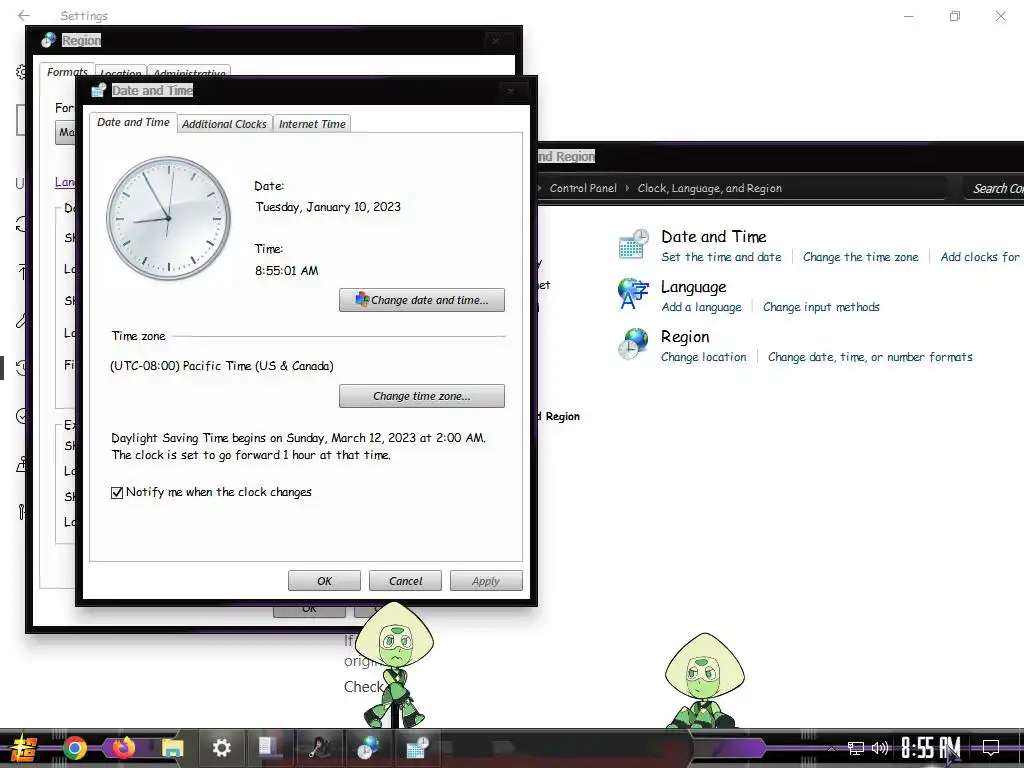Open the Language category heading
The height and width of the screenshot is (768, 1024).
[x=694, y=287]
